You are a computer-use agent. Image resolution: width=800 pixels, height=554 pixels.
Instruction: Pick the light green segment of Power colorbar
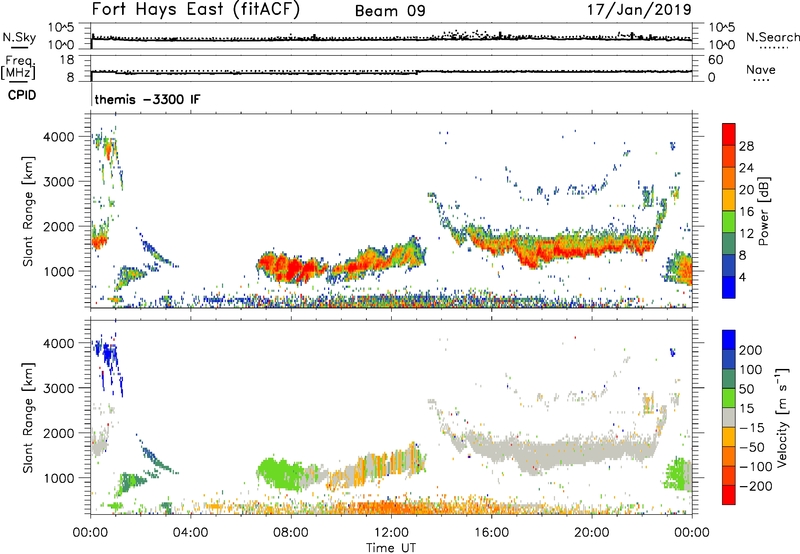click(729, 222)
